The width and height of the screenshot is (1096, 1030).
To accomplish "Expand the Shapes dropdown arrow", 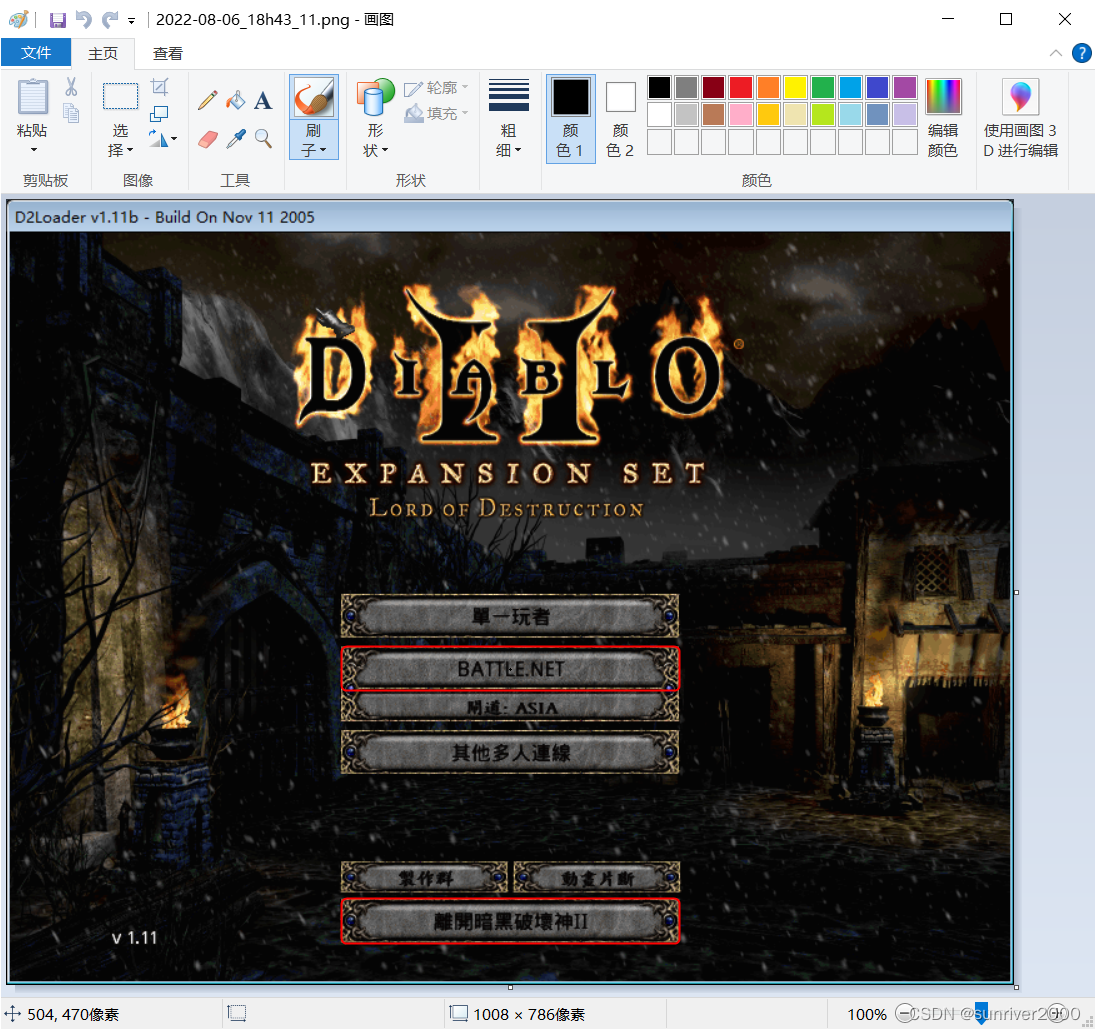I will 384,150.
